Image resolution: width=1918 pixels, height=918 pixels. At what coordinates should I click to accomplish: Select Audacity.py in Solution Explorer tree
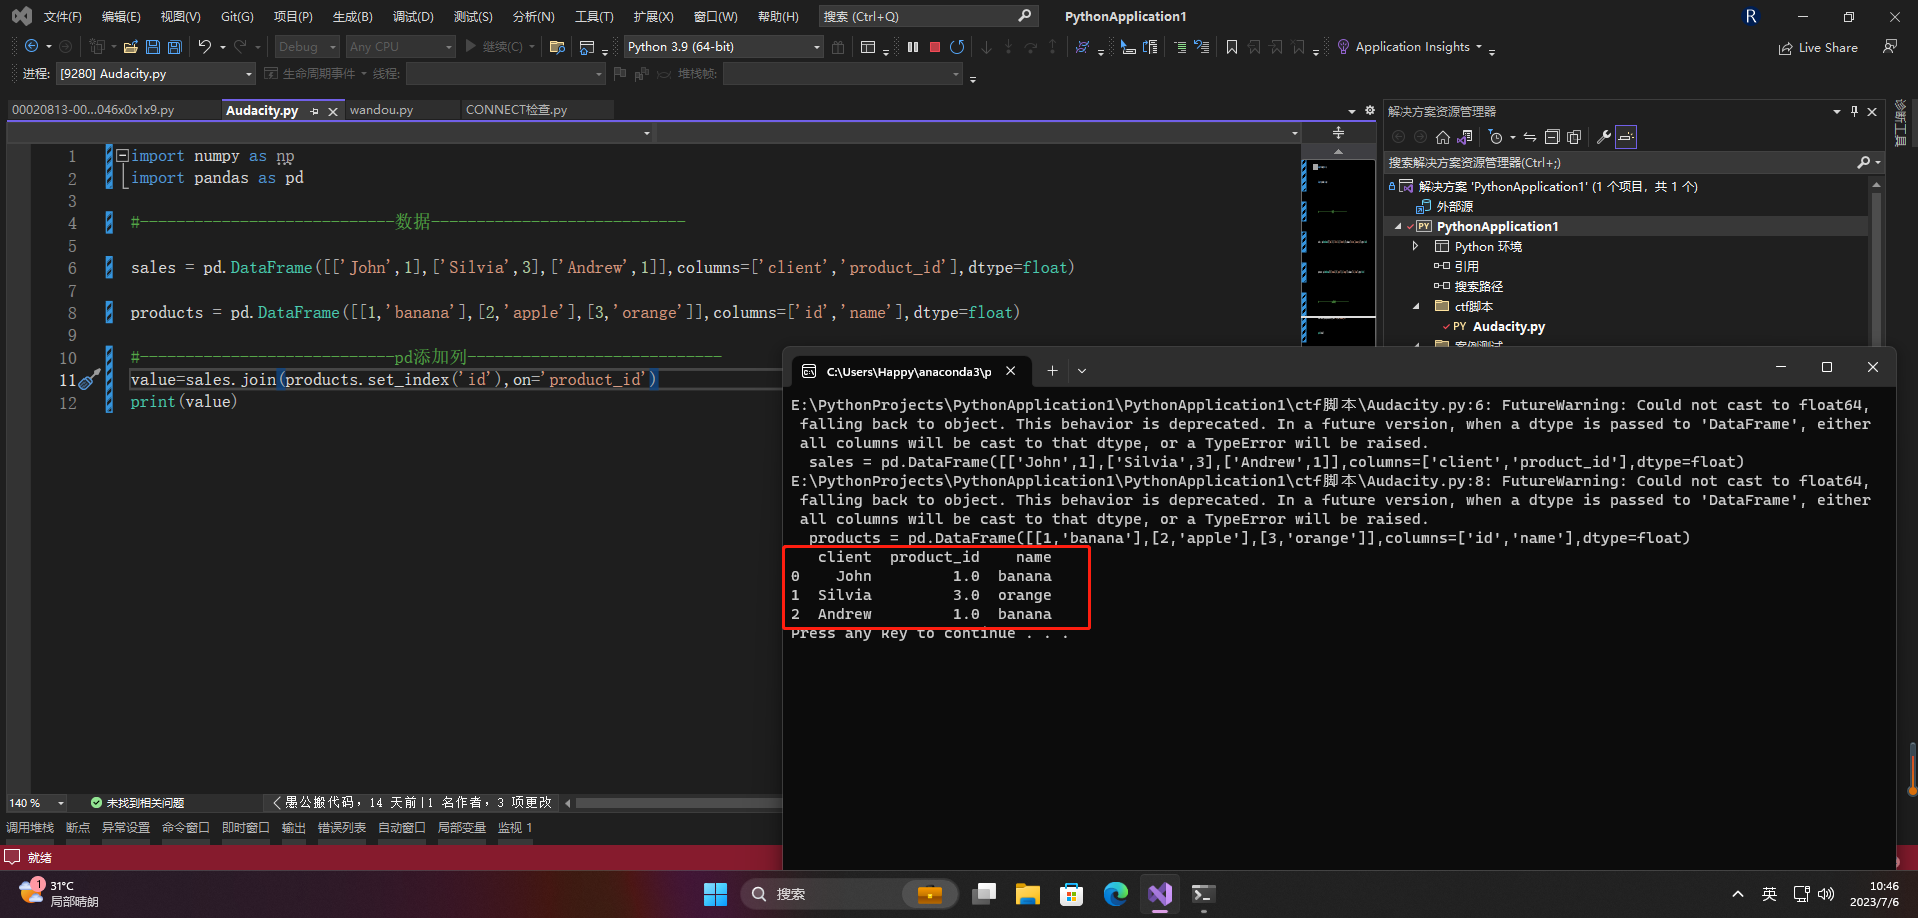pyautogui.click(x=1508, y=327)
